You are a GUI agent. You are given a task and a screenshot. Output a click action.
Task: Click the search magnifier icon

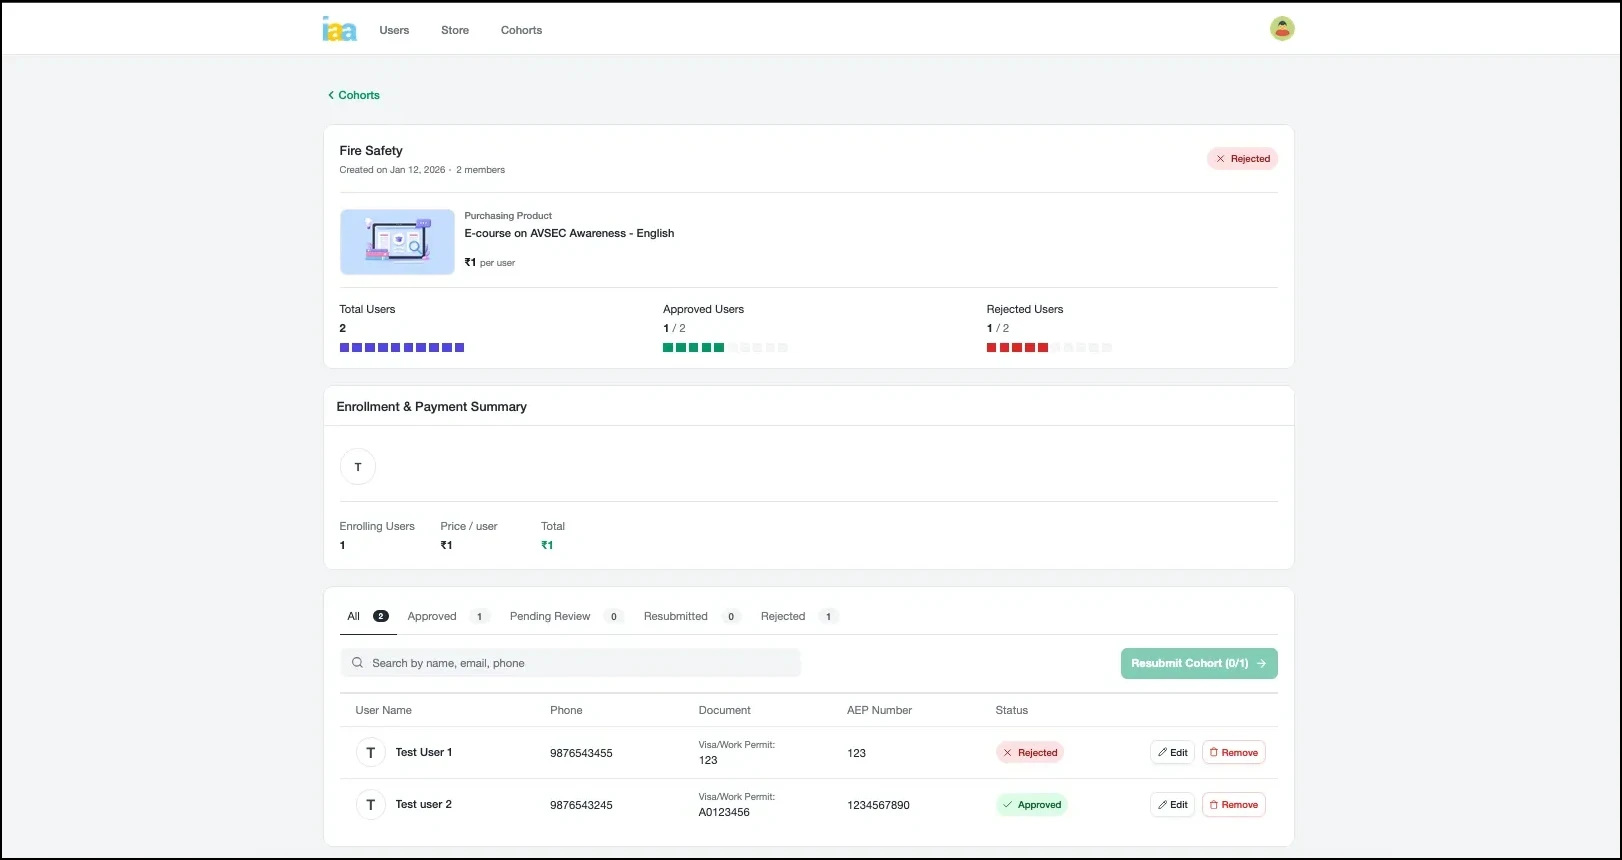click(x=357, y=663)
